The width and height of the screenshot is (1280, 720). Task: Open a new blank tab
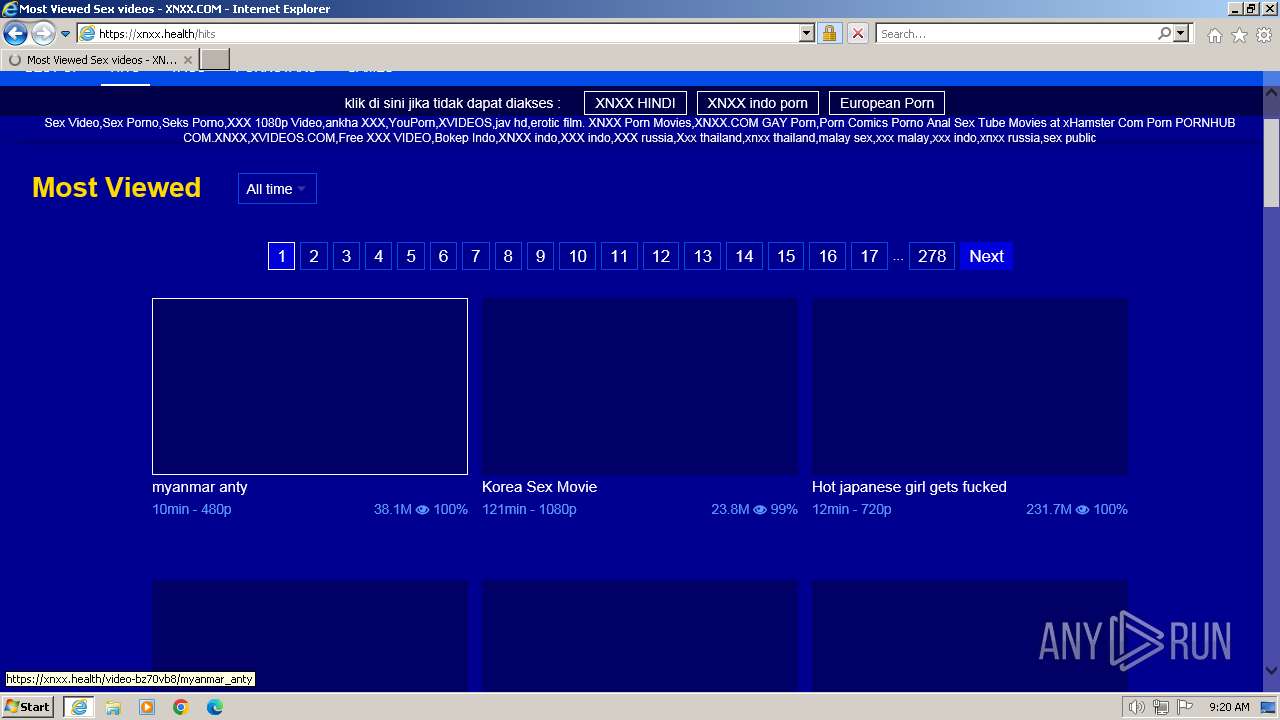pos(215,60)
